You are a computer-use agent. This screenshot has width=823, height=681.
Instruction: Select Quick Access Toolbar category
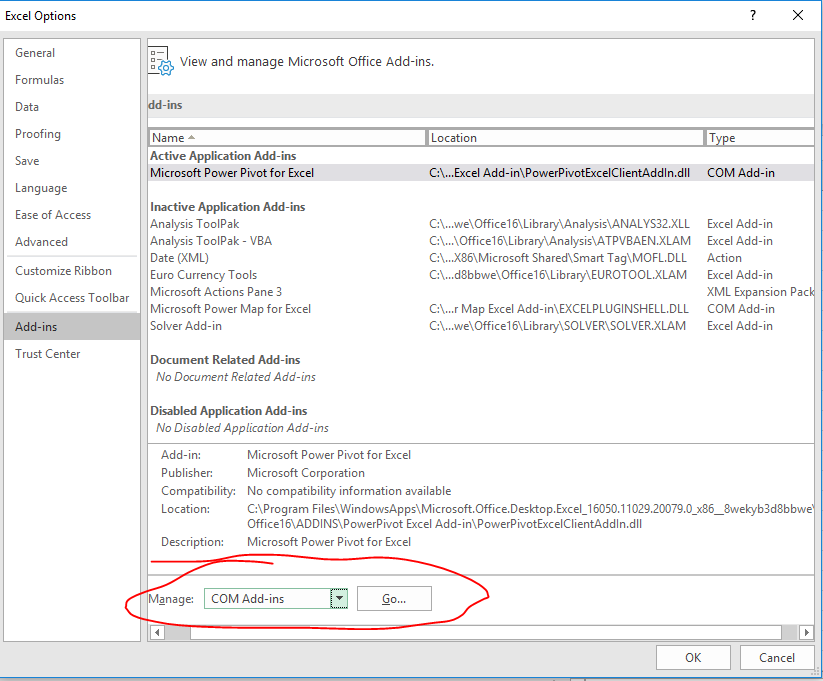[72, 298]
